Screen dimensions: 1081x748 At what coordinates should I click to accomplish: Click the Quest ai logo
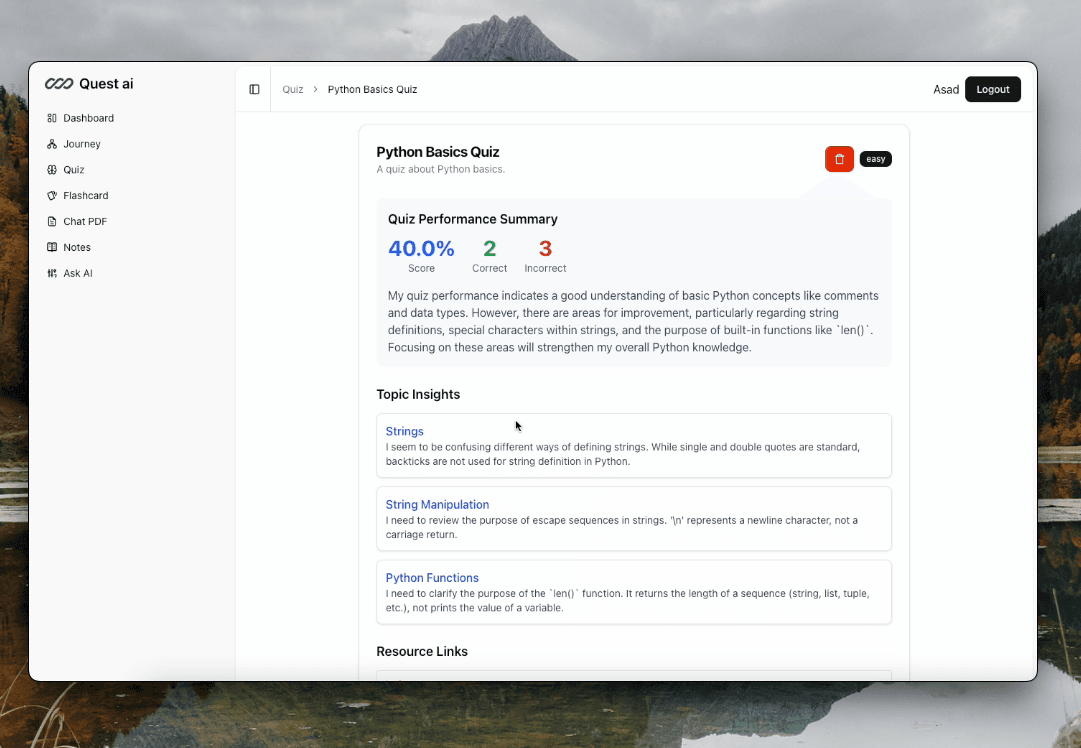(89, 84)
